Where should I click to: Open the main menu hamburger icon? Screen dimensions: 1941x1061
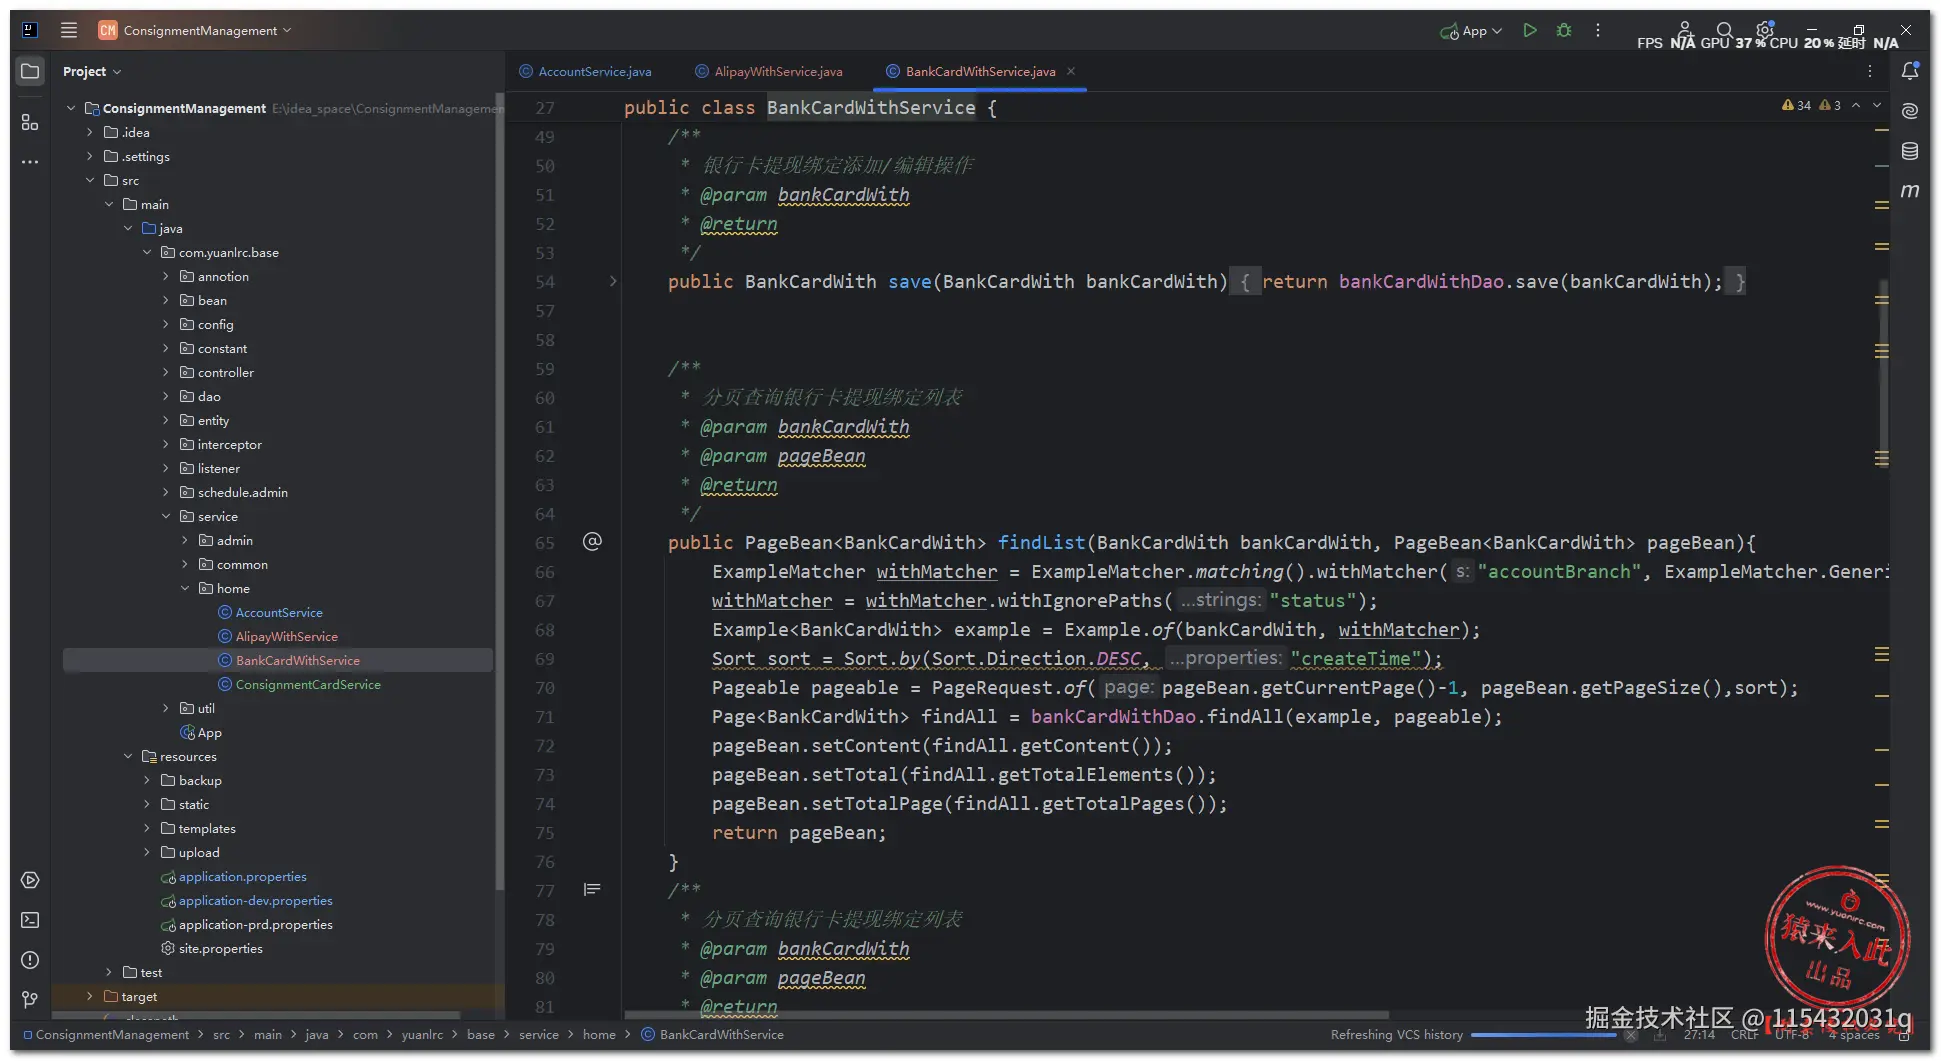[x=69, y=30]
